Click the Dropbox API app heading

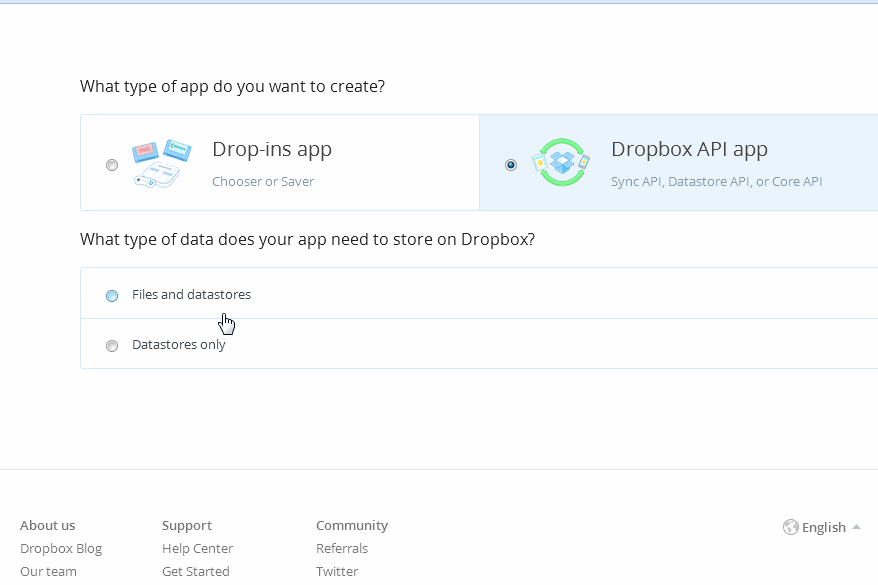point(689,149)
